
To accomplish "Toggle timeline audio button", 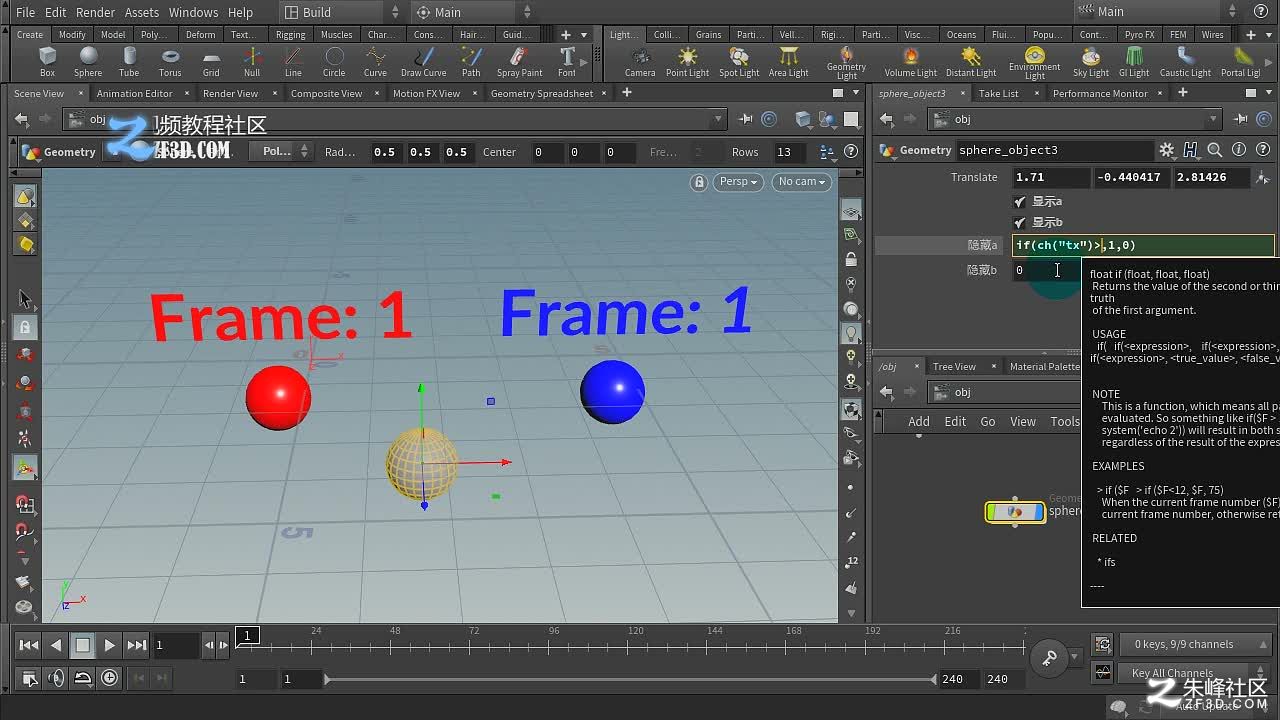I will coord(56,678).
